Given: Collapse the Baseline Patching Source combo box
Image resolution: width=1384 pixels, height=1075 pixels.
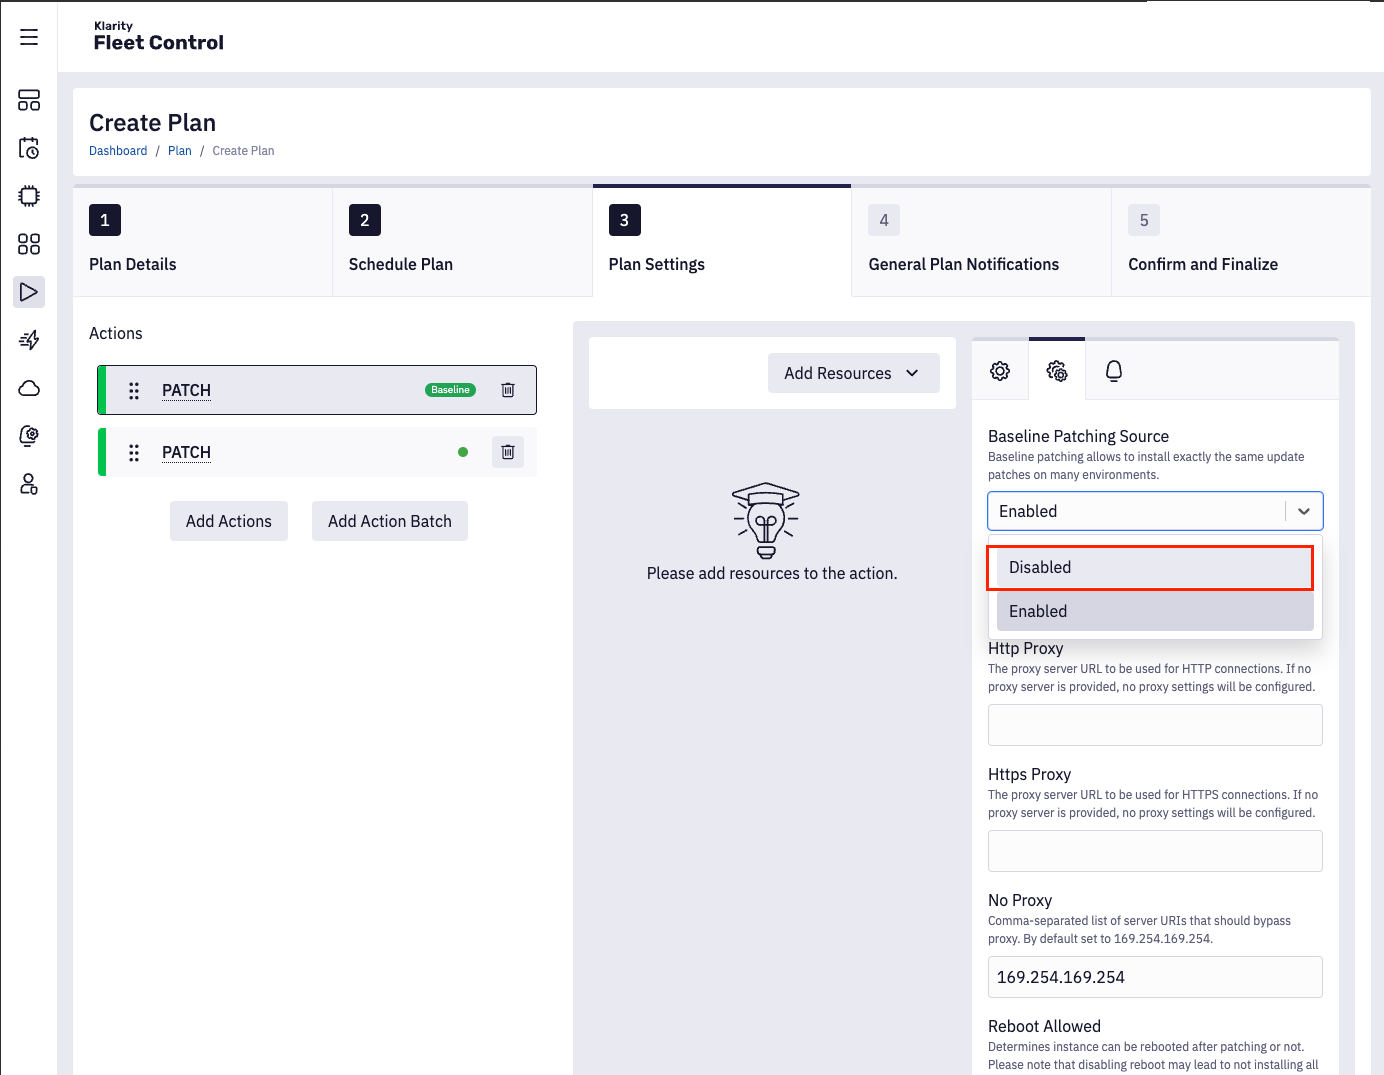Looking at the screenshot, I should [x=1303, y=511].
